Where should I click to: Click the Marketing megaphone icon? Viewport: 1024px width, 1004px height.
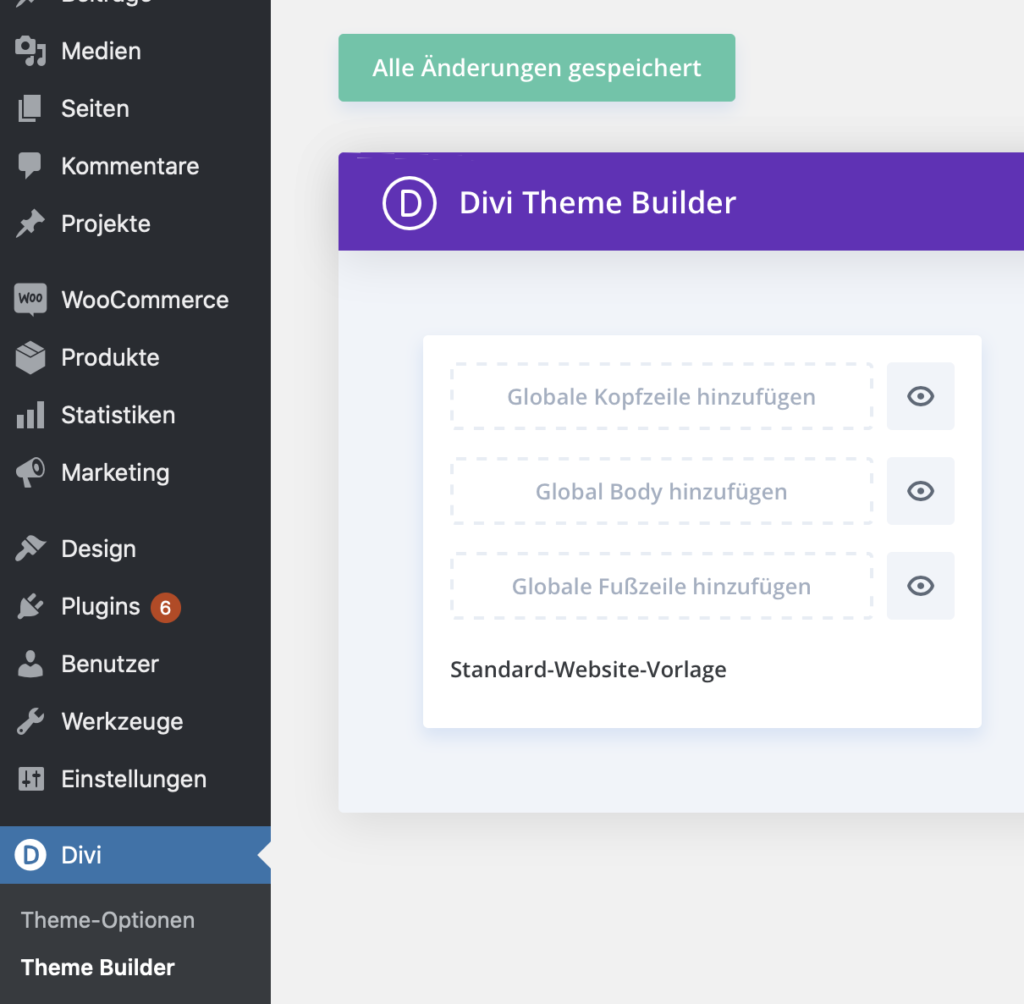click(30, 472)
